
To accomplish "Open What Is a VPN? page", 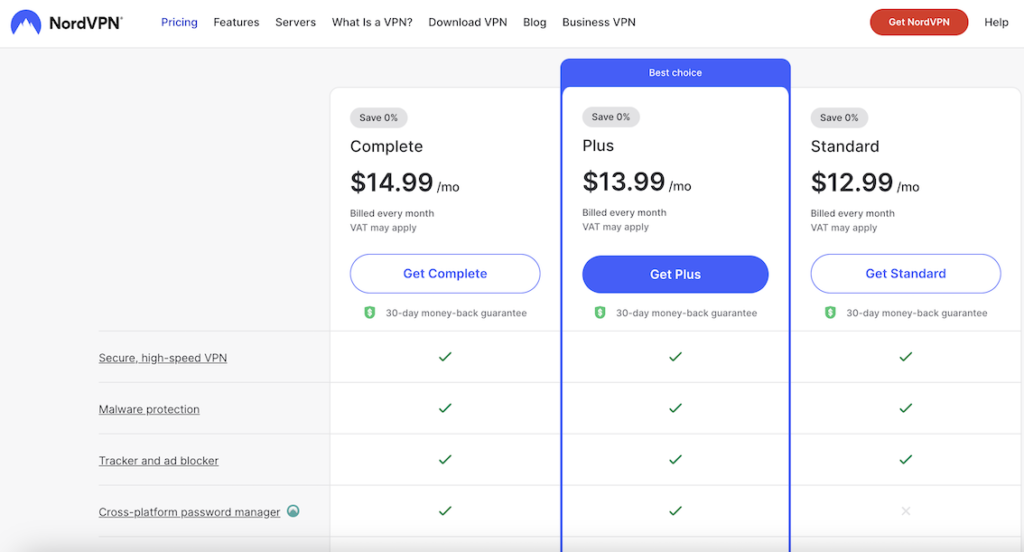I will (372, 22).
